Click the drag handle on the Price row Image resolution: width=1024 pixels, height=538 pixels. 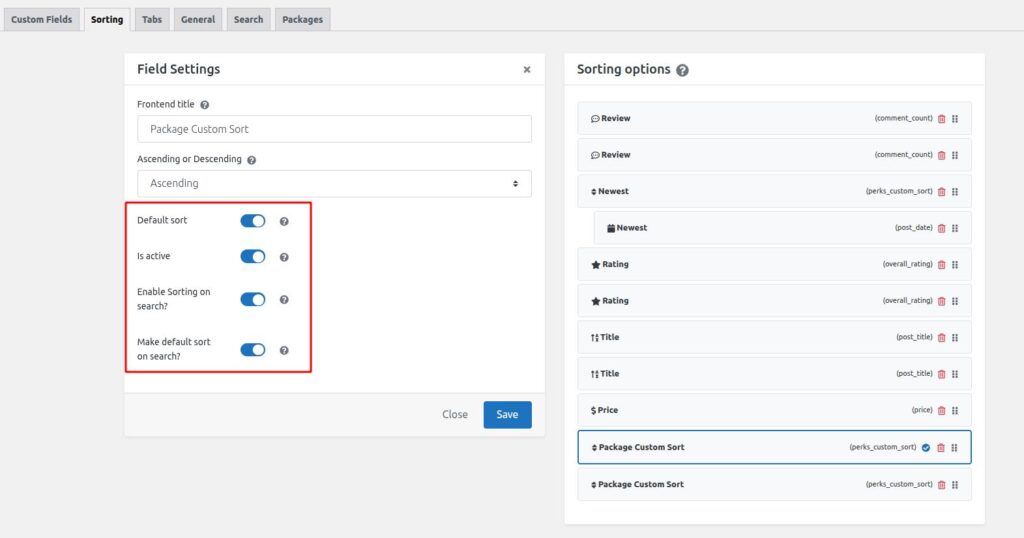click(955, 411)
